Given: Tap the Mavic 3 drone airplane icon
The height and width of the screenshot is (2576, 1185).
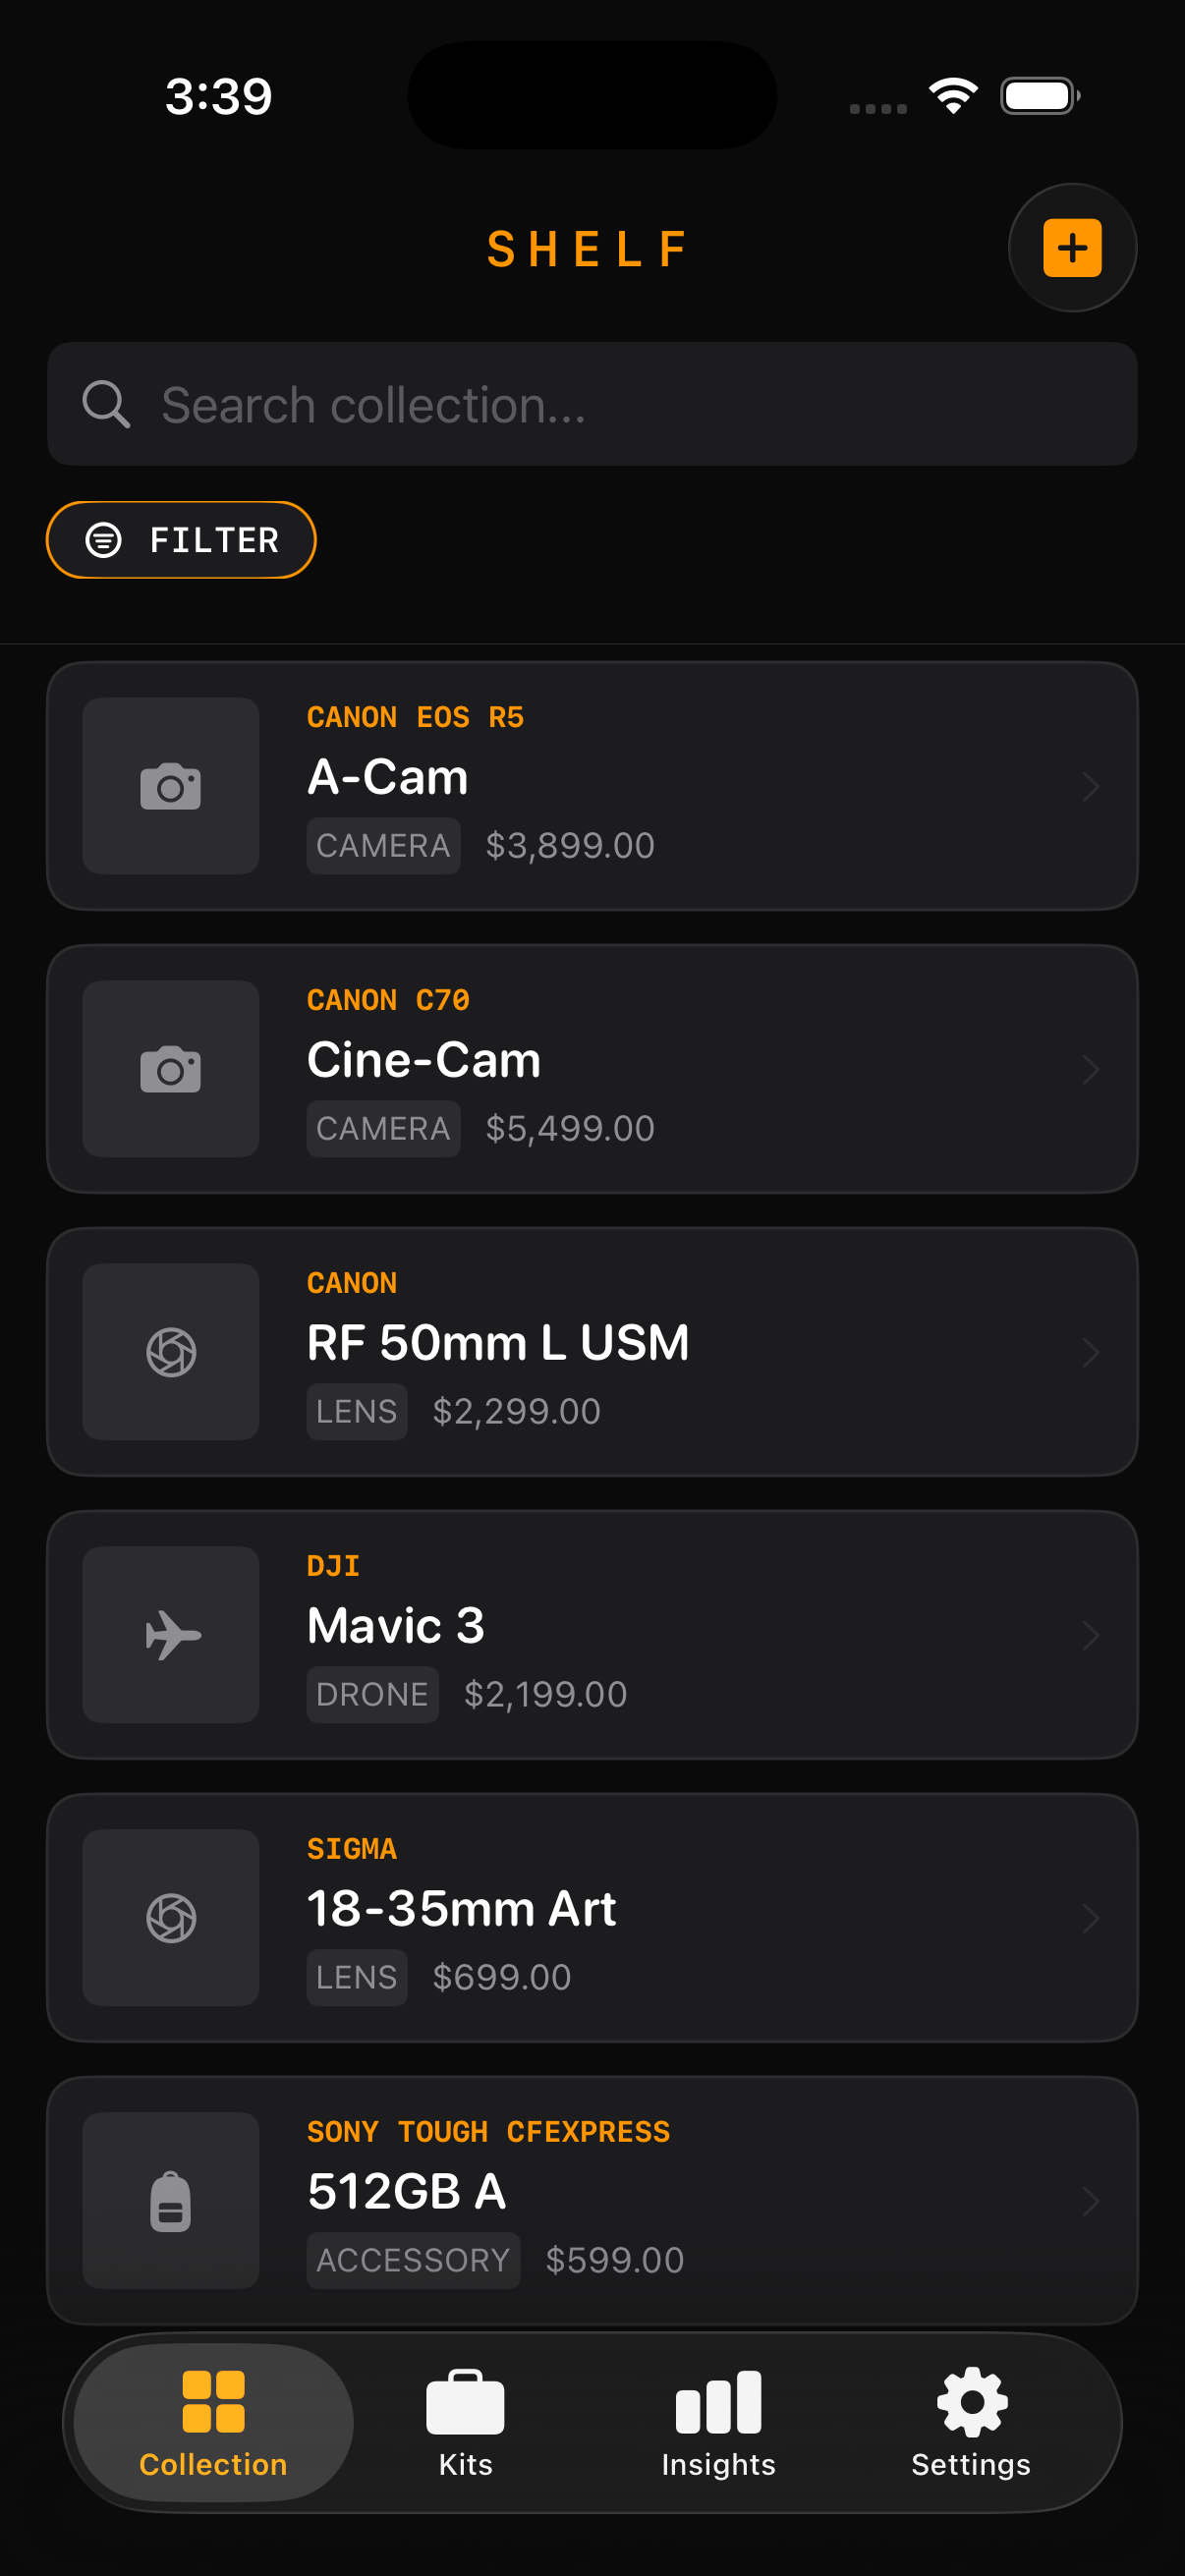Looking at the screenshot, I should tap(171, 1635).
